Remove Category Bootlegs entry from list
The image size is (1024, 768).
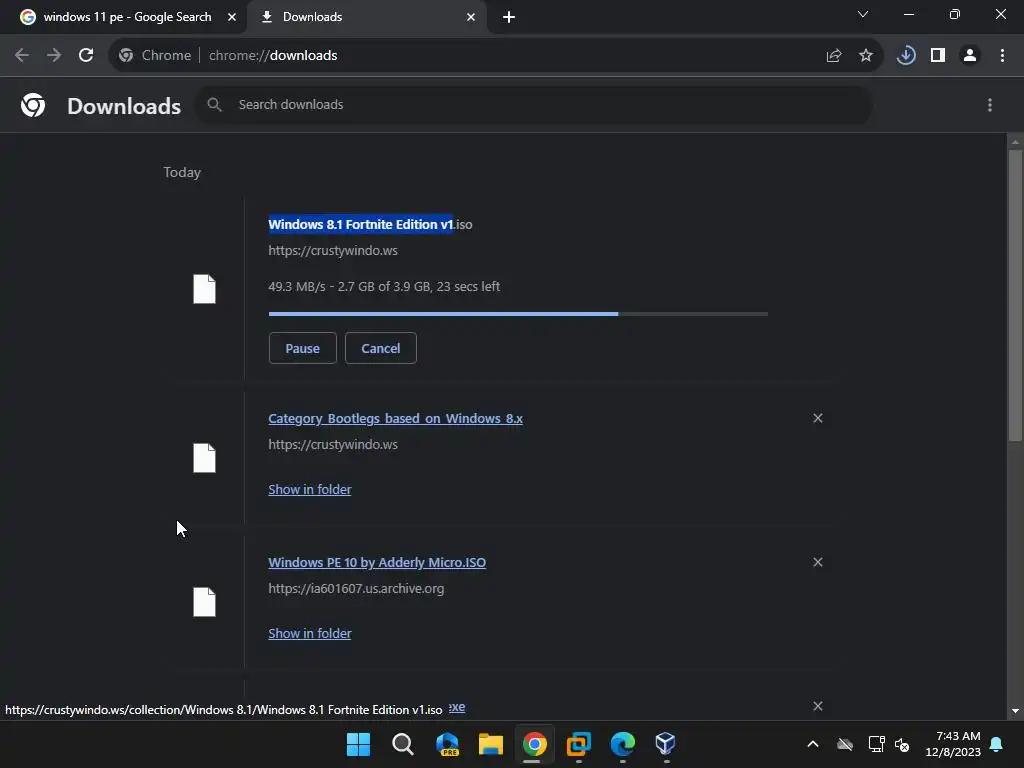[x=818, y=418]
